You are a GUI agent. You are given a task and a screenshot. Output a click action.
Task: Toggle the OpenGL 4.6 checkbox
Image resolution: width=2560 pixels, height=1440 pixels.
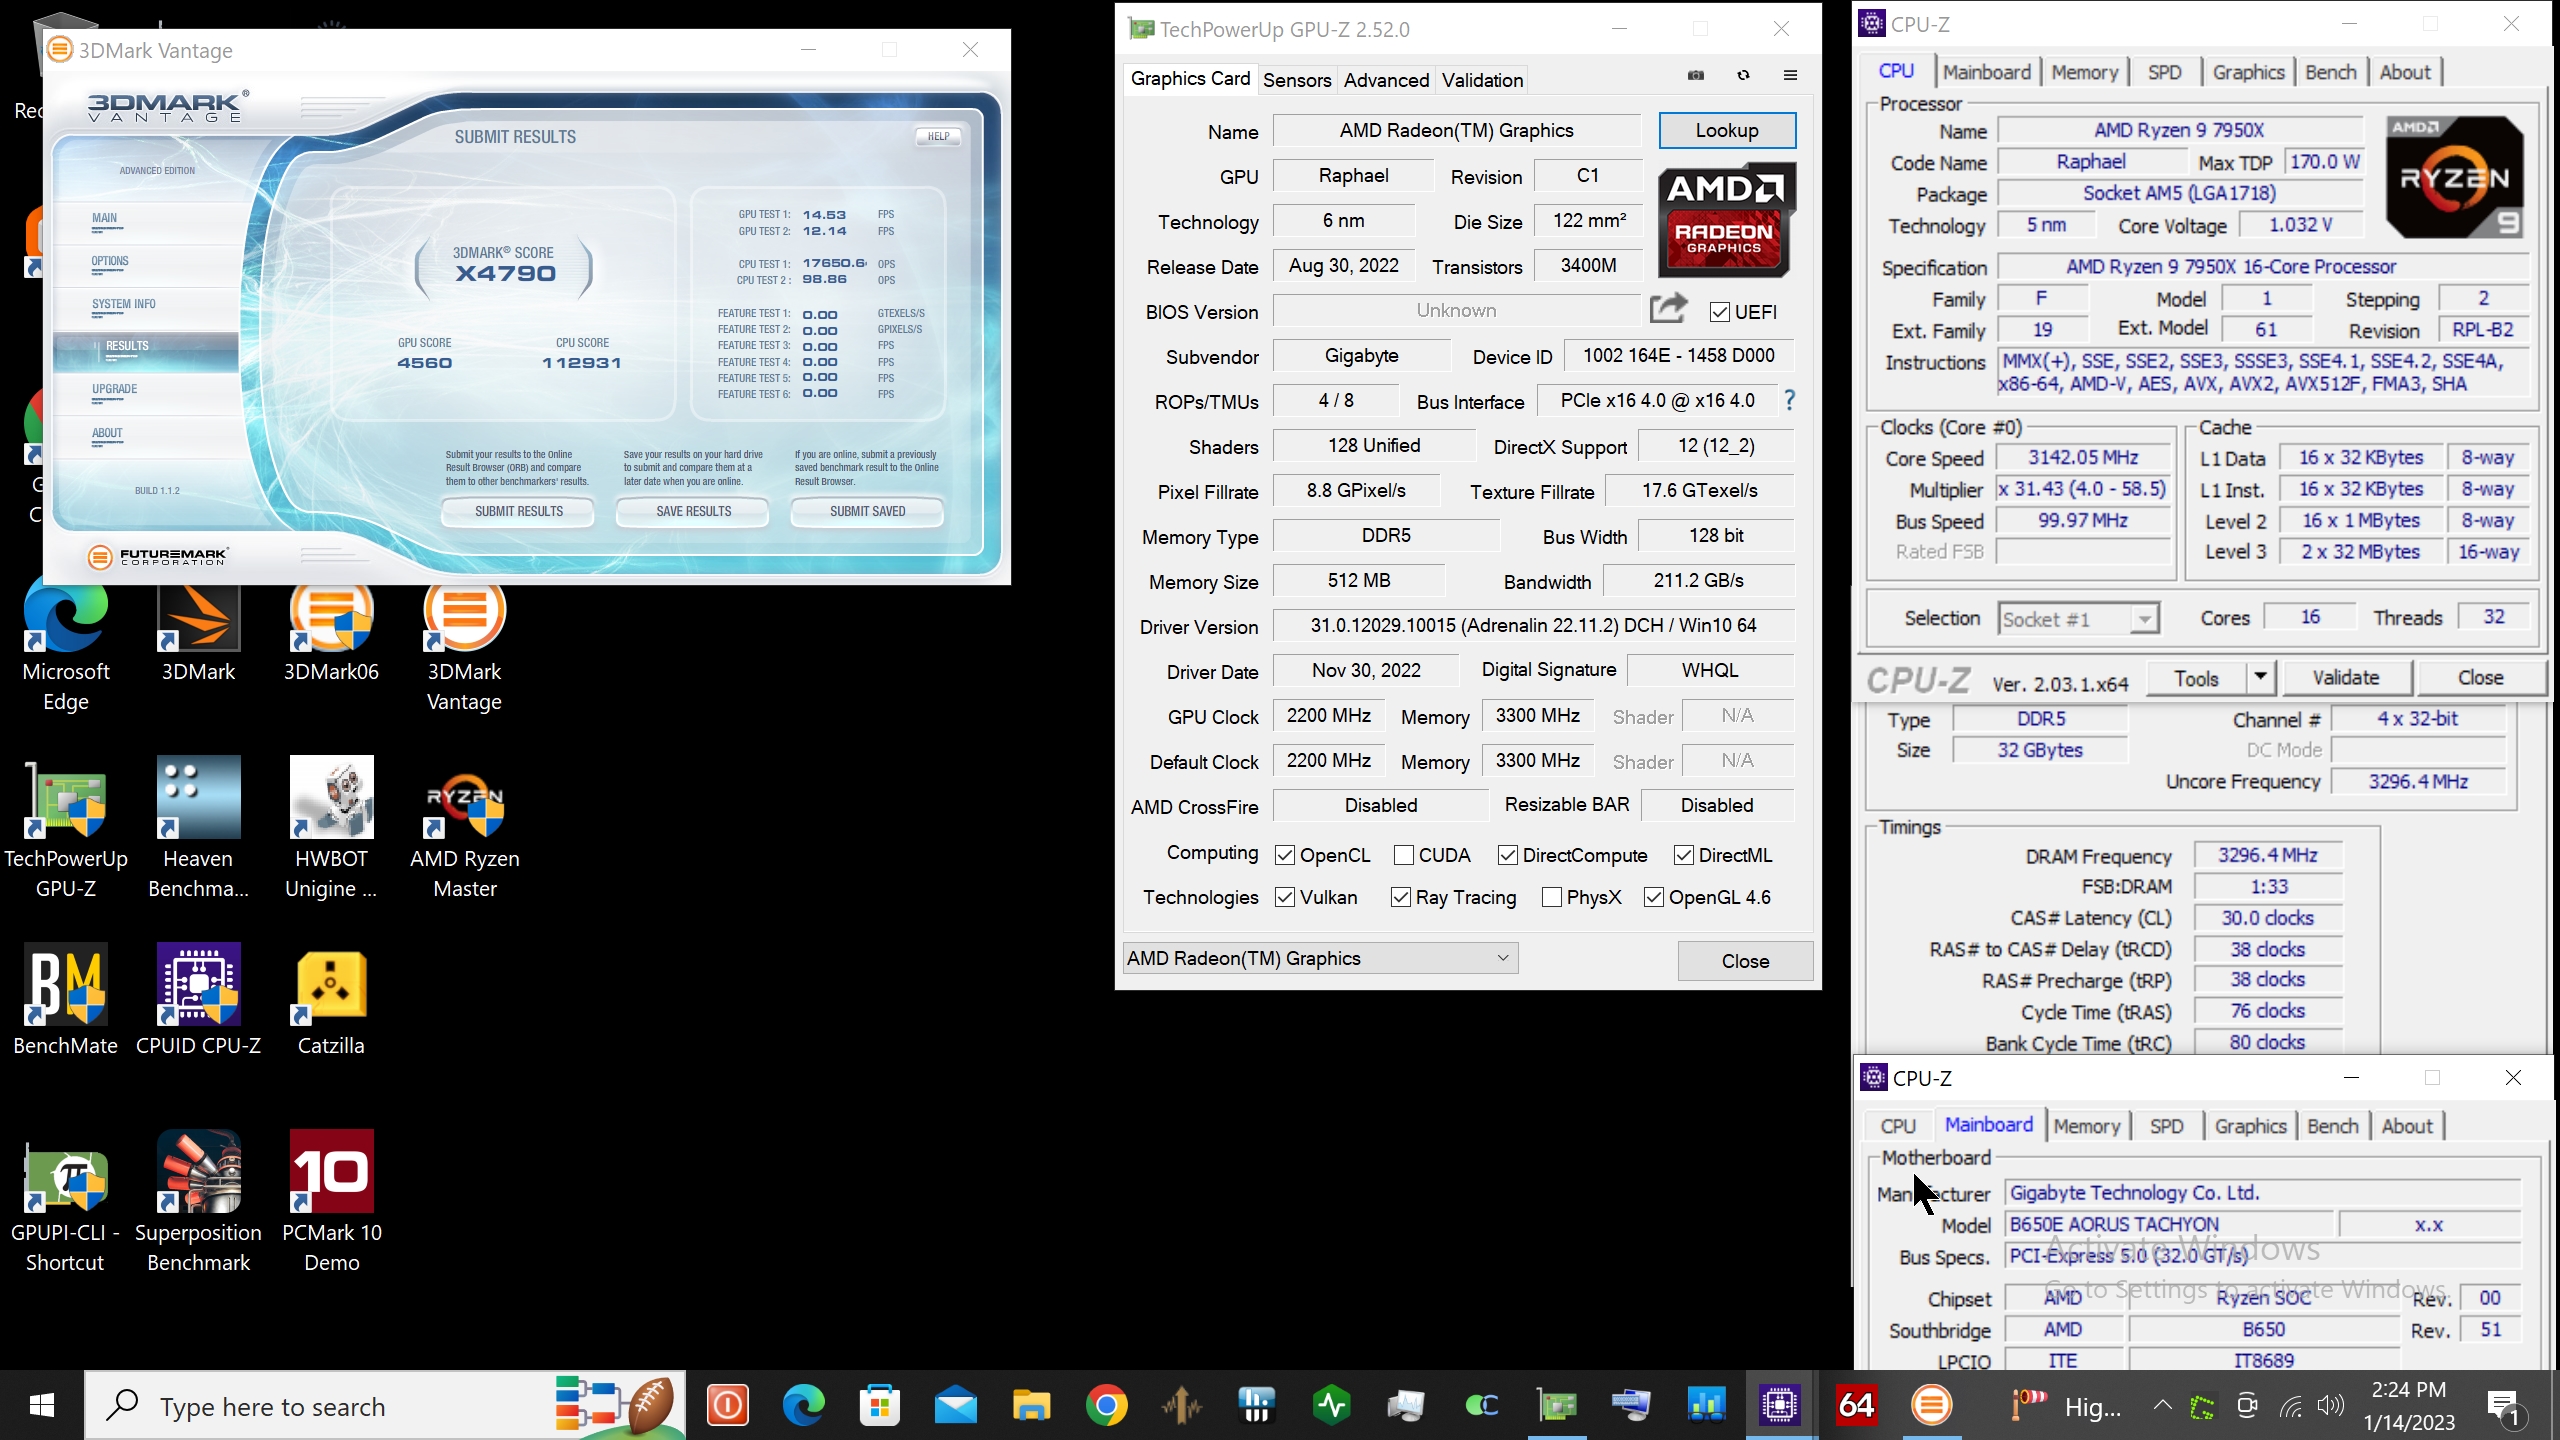(x=1654, y=897)
